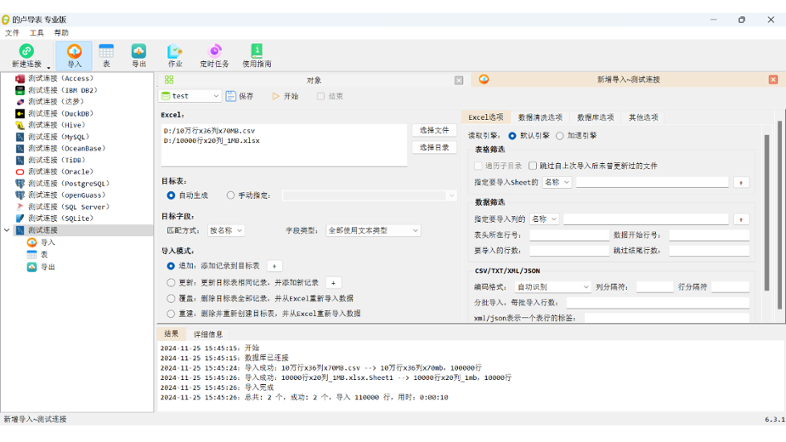Select 测试连接 (TiDB) connection
Image resolution: width=786 pixels, height=442 pixels.
pyautogui.click(x=57, y=160)
